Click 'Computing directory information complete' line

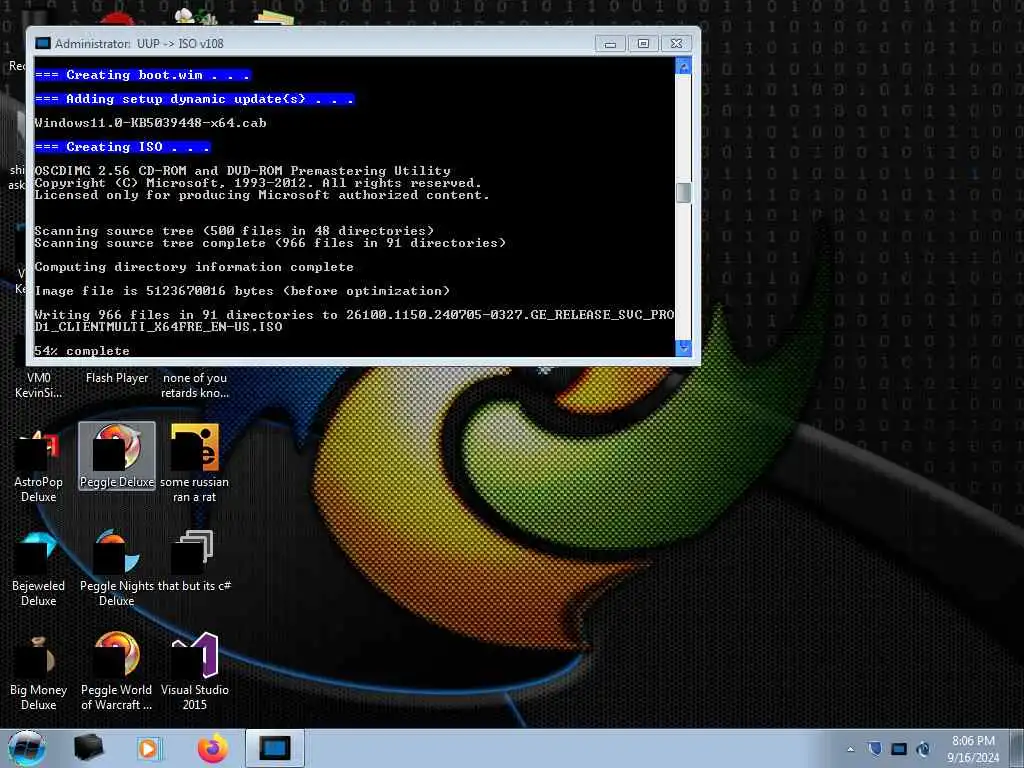point(194,266)
